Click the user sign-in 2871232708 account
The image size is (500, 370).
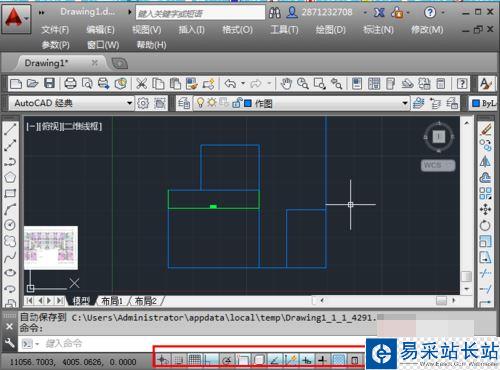[x=327, y=12]
